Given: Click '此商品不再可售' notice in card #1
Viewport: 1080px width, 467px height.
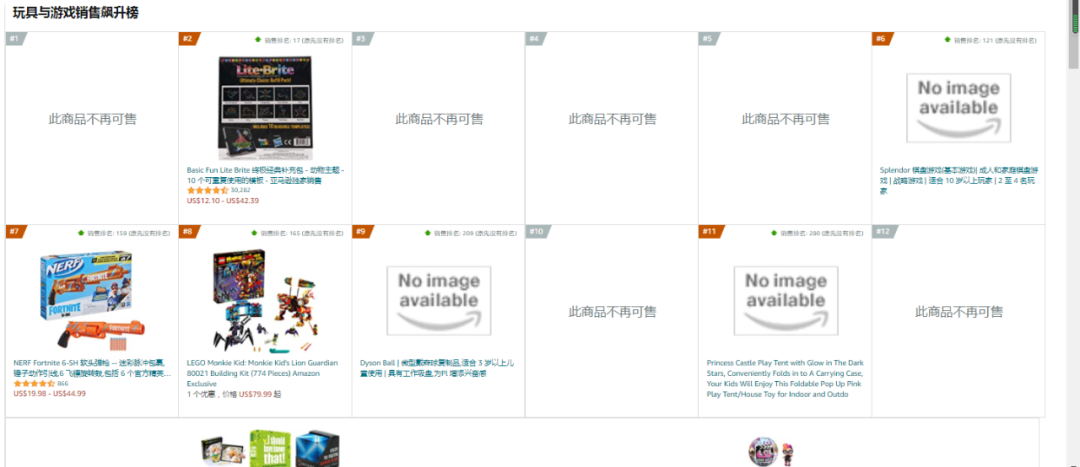Looking at the screenshot, I should click(x=92, y=118).
